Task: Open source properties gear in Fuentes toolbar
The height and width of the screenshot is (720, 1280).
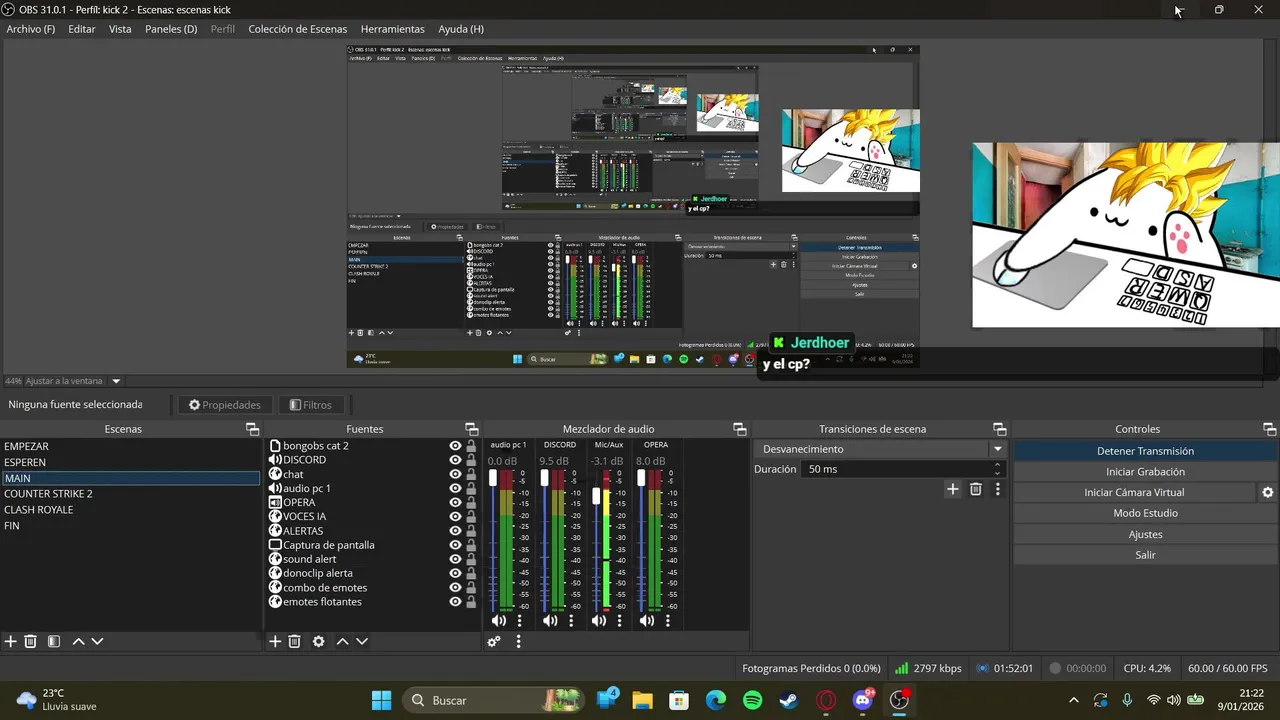Action: point(318,642)
